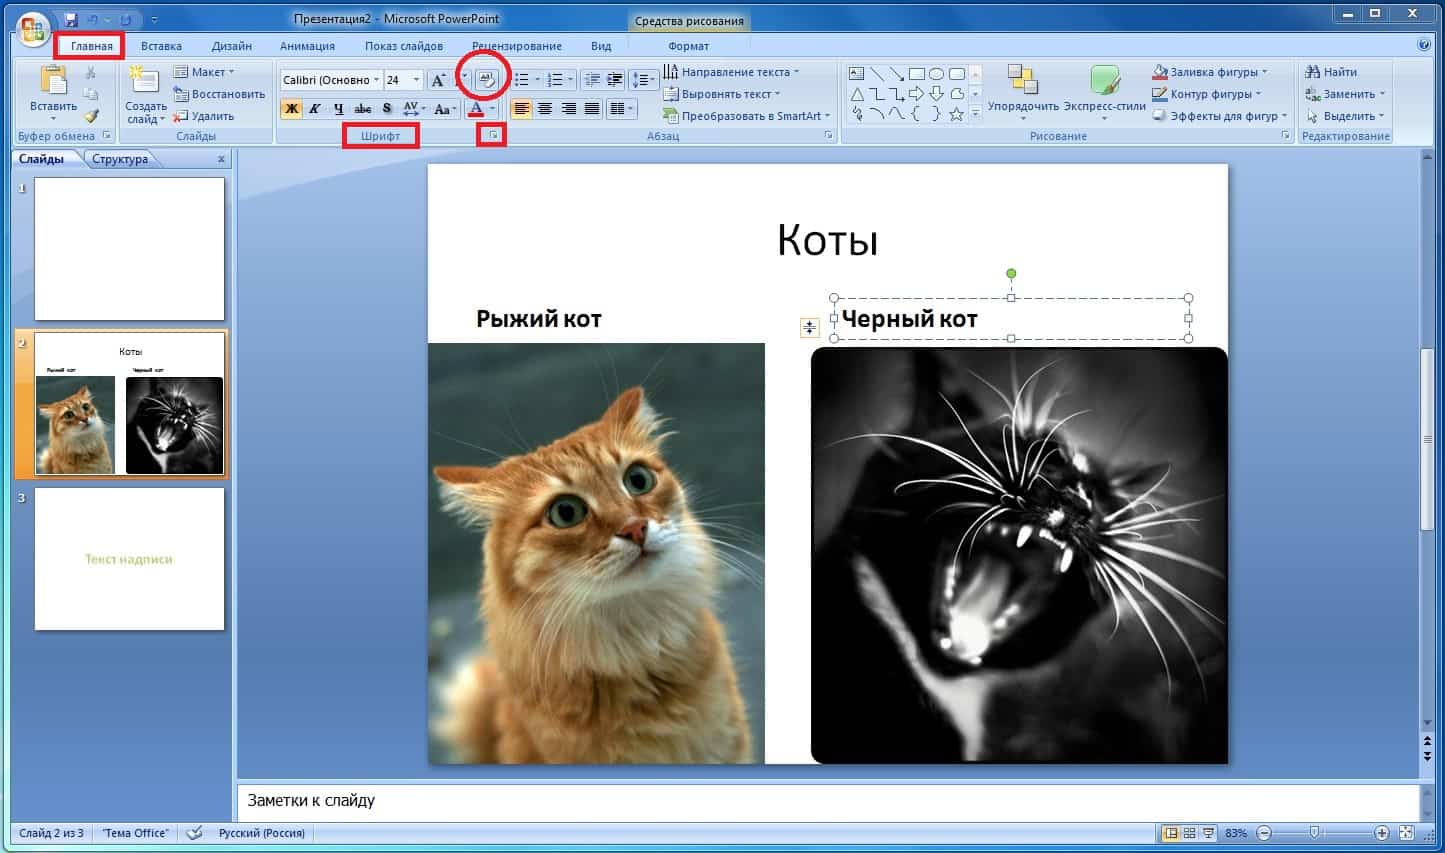Switch to the Вид tab

click(600, 46)
